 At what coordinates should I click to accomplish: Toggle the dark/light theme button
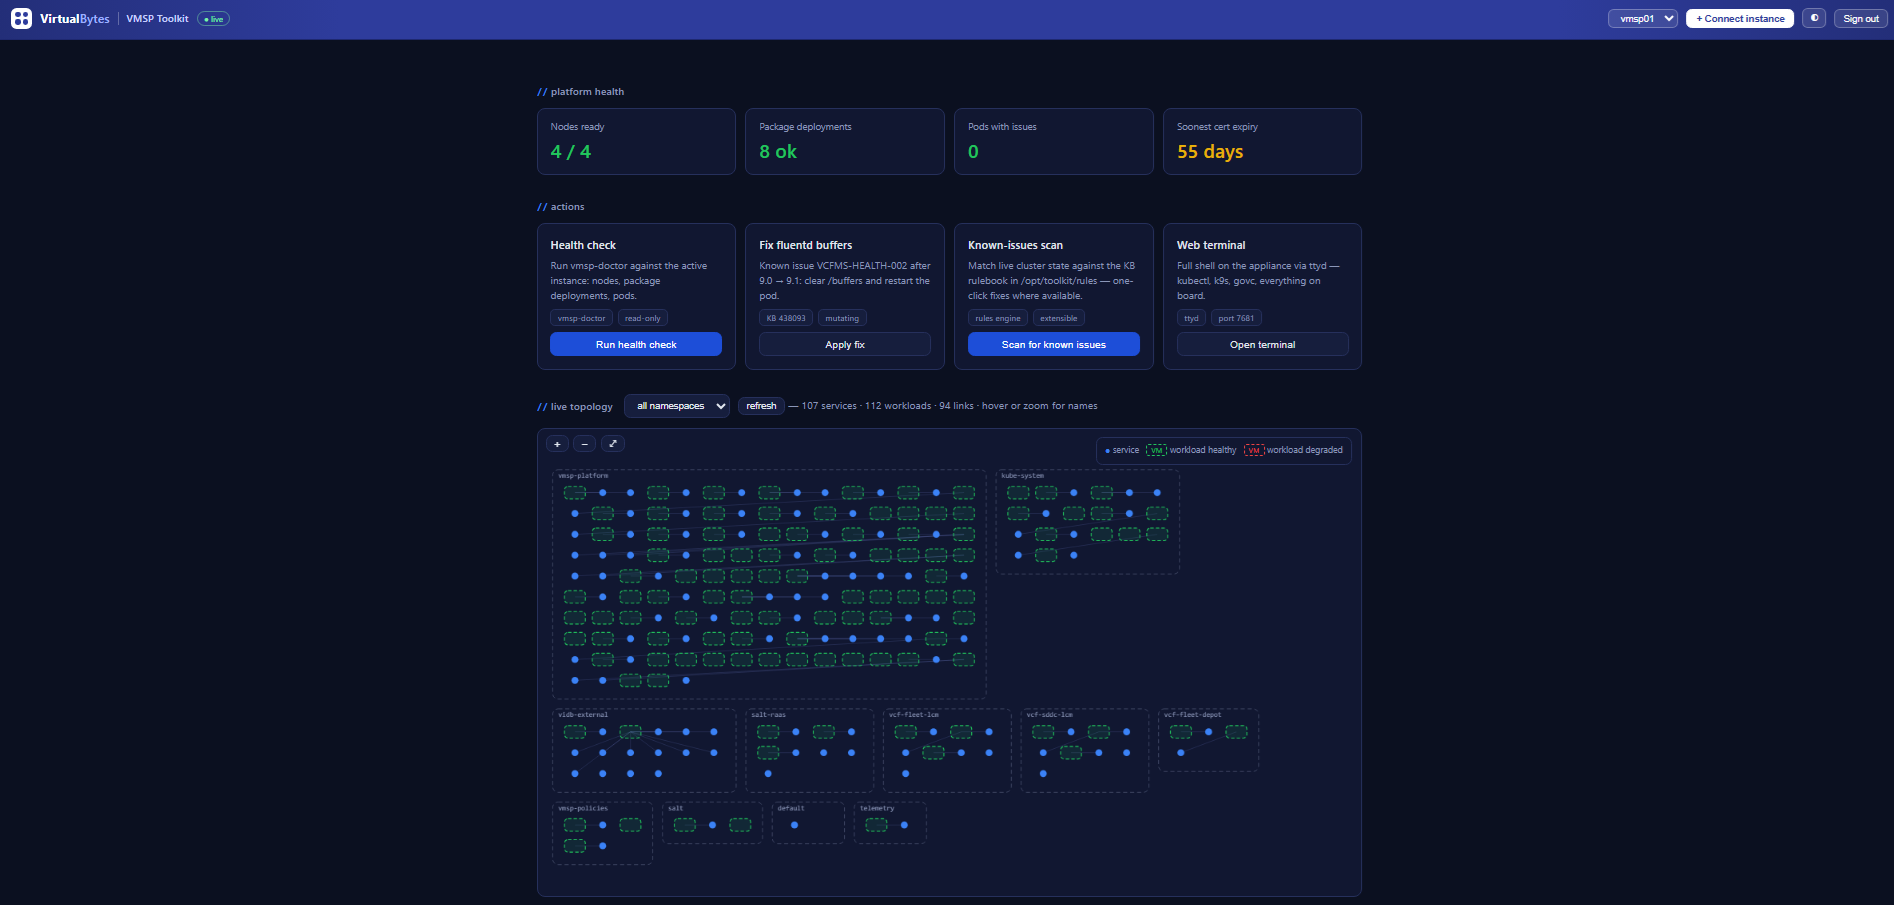pyautogui.click(x=1814, y=18)
